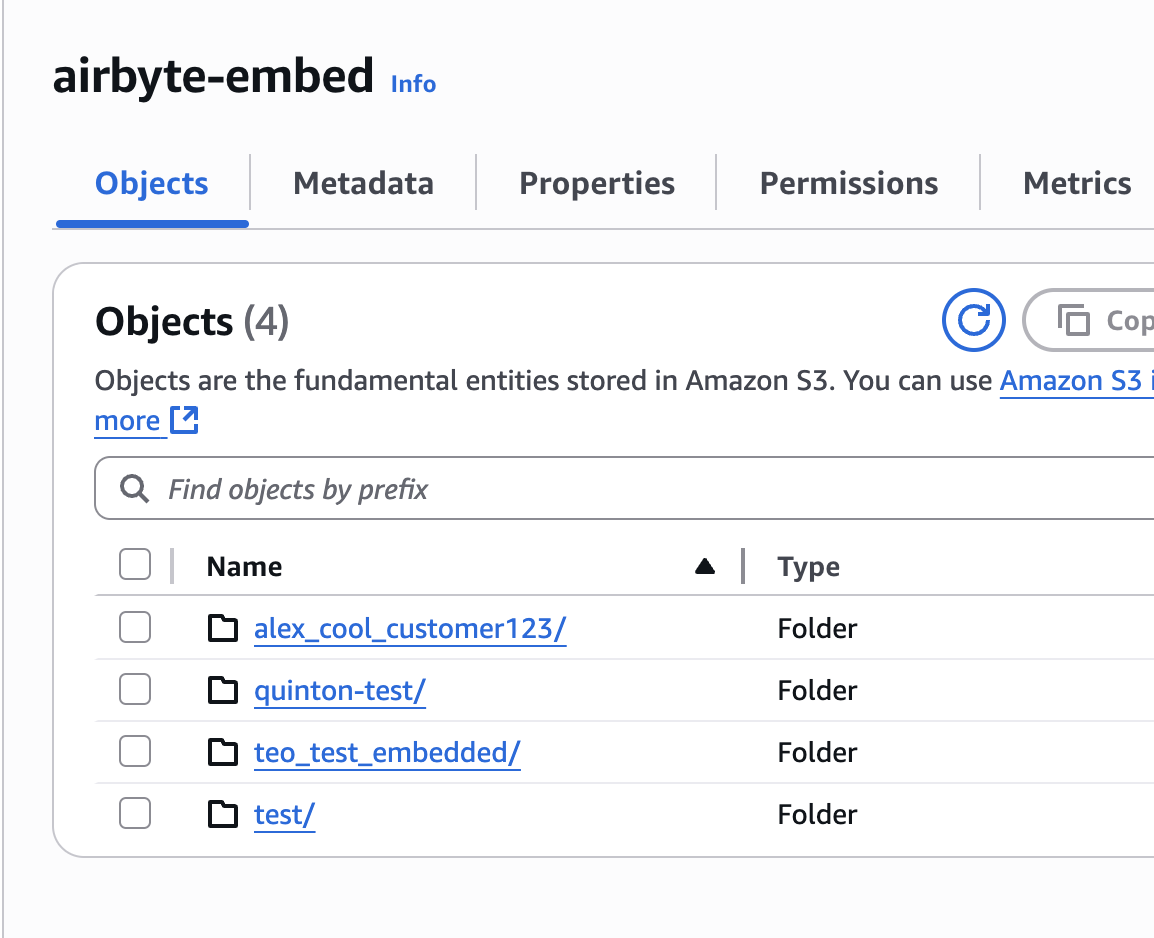Click the folder icon beside alex_cool_customer123/
Screen dimensions: 1154x938
pos(223,629)
